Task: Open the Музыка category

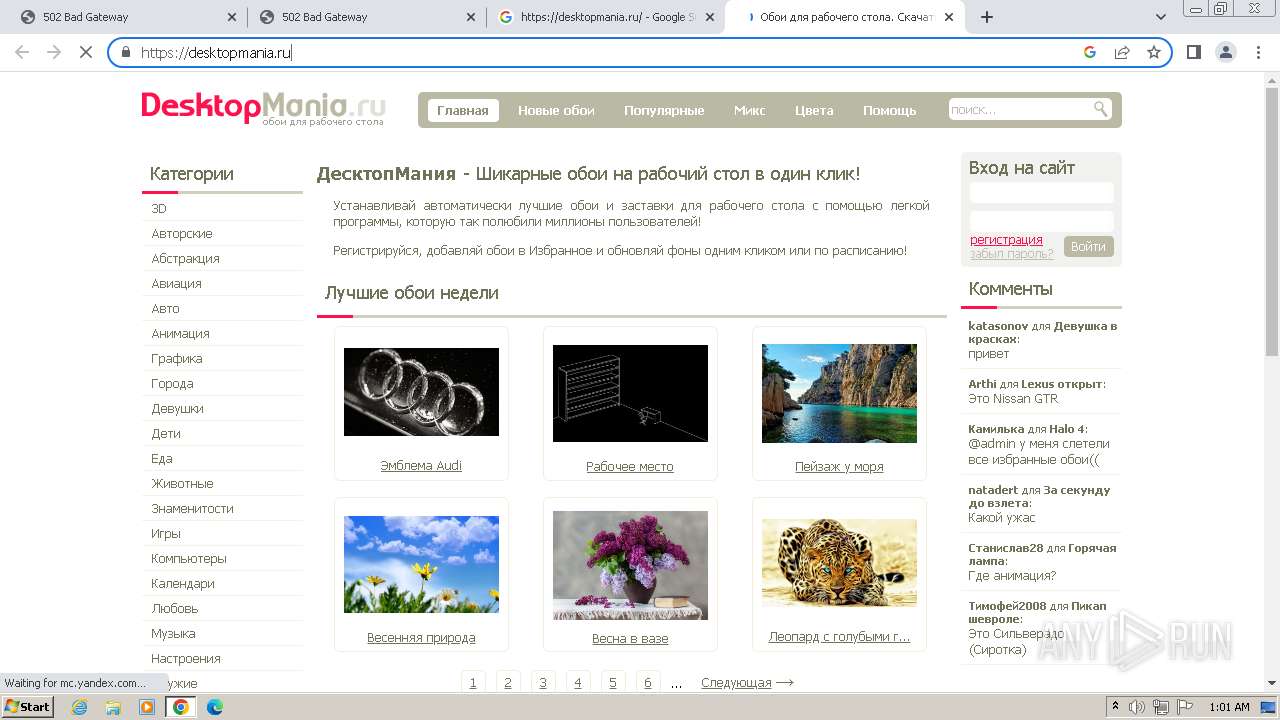Action: point(173,633)
